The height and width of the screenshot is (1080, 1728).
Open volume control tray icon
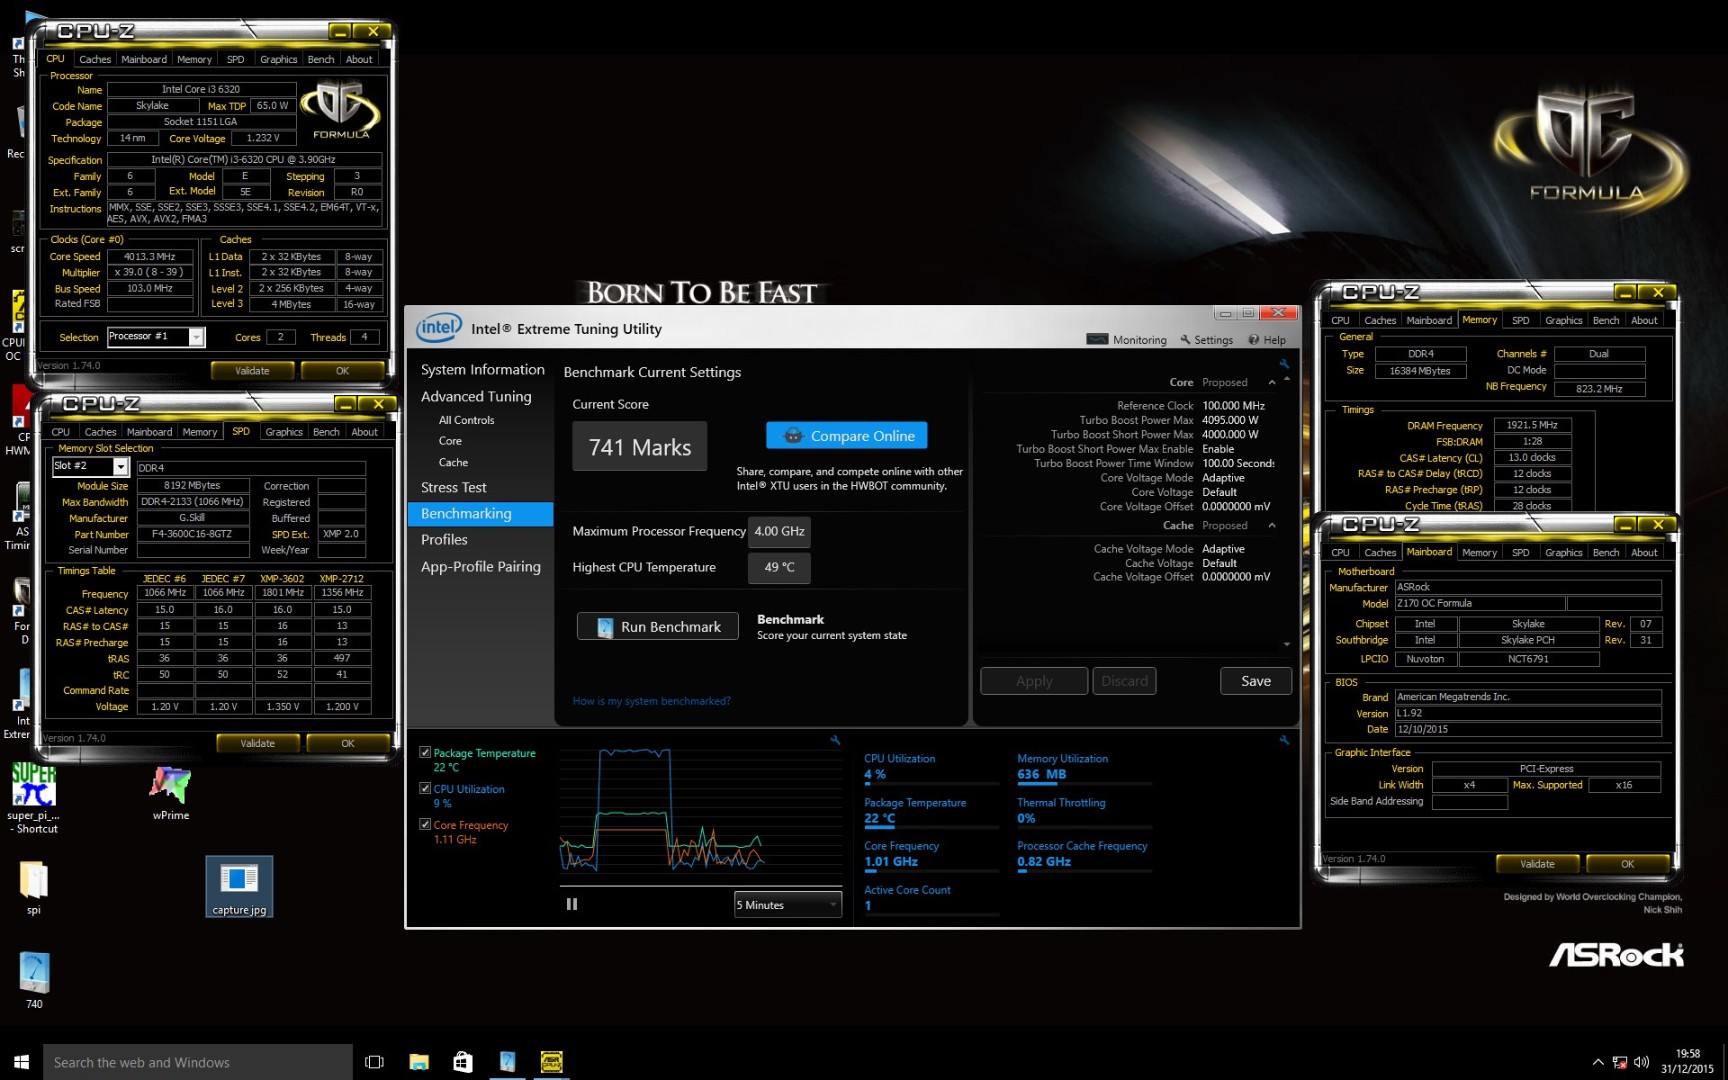(x=1641, y=1062)
